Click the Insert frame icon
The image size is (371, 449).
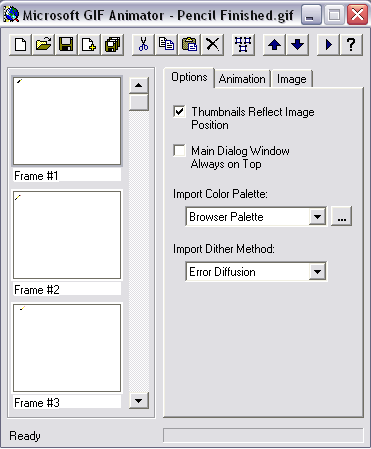click(89, 44)
